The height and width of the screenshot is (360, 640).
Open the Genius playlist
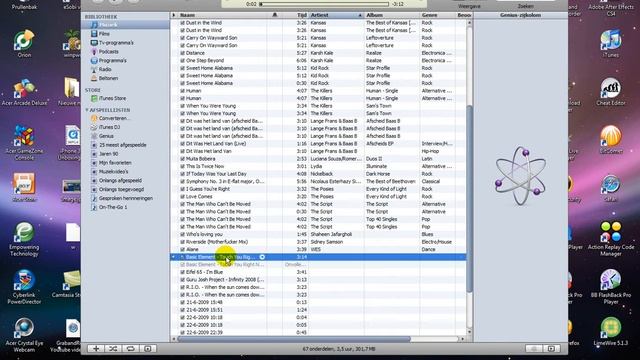[x=106, y=136]
